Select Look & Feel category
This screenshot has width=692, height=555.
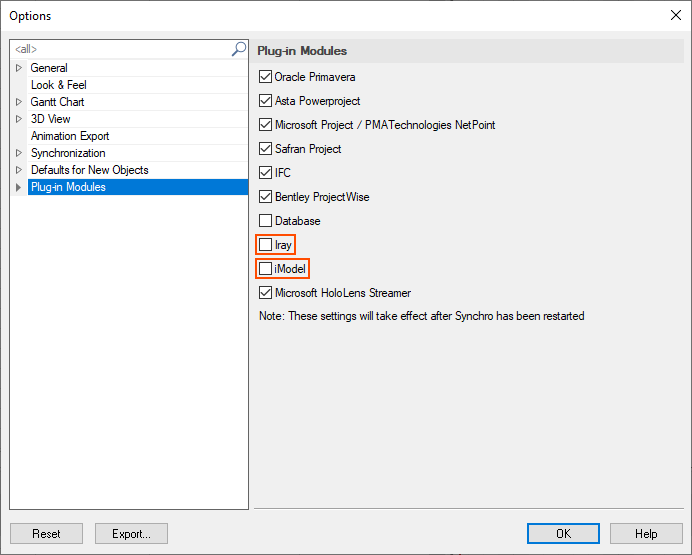(x=59, y=85)
